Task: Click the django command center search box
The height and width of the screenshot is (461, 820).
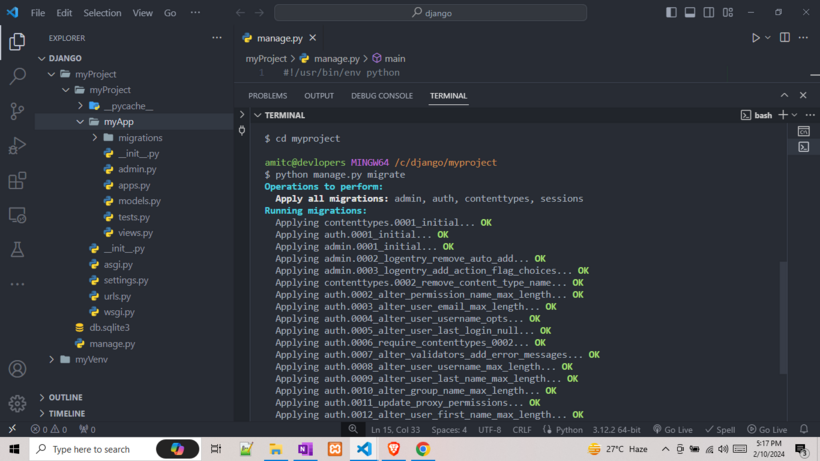Action: coord(431,13)
